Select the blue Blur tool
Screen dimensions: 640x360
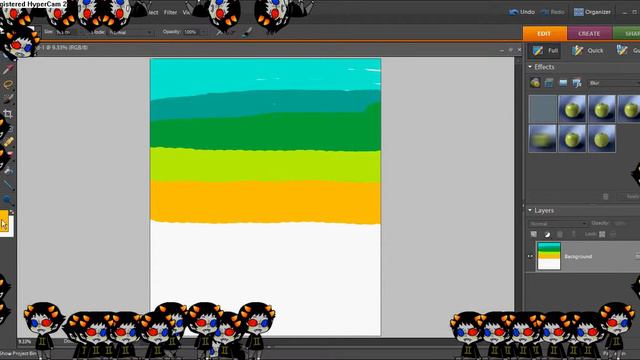pos(8,200)
